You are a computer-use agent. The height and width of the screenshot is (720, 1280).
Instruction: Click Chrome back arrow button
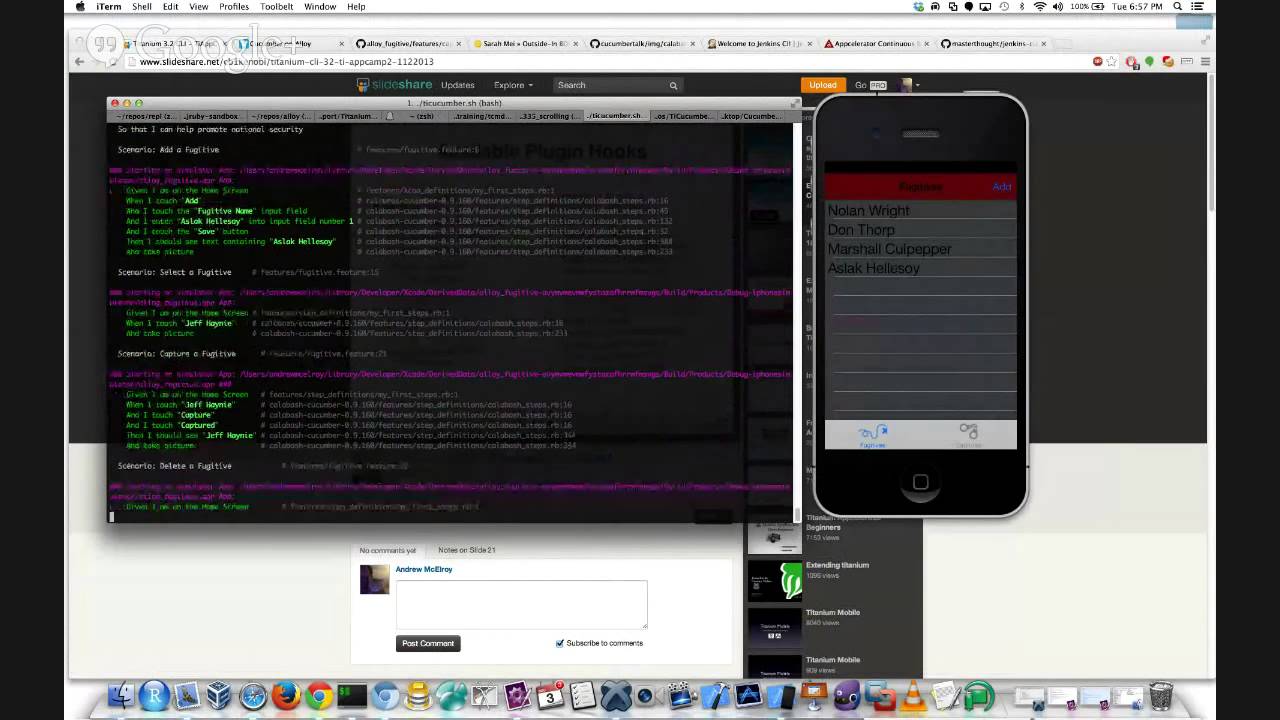[80, 62]
